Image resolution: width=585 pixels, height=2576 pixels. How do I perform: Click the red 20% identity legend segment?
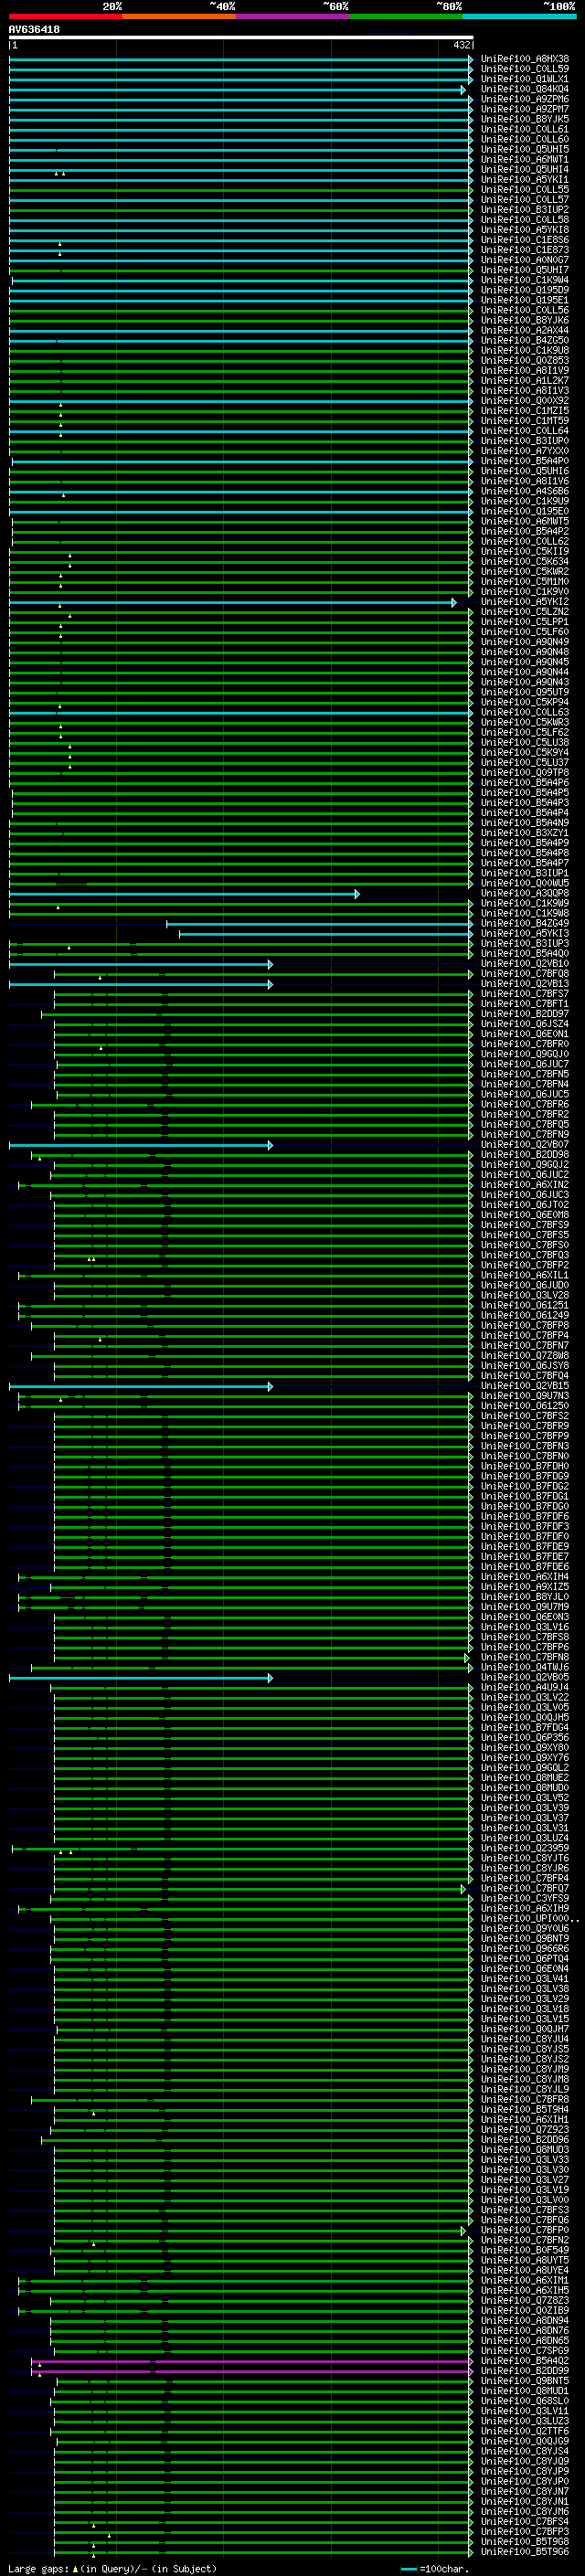65,16
